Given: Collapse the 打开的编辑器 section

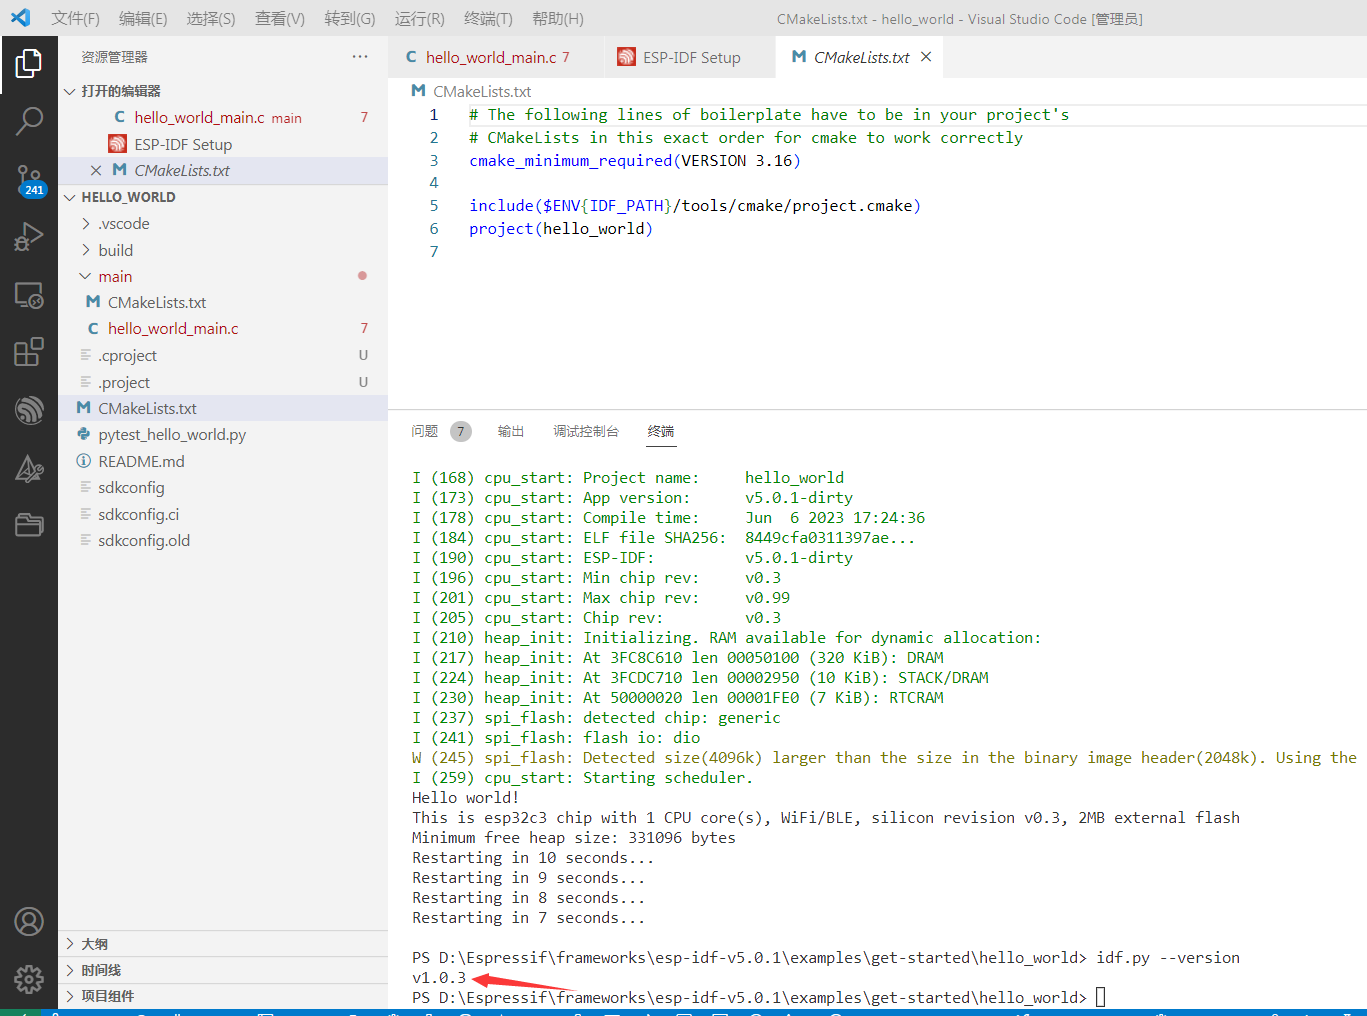Looking at the screenshot, I should tap(223, 91).
